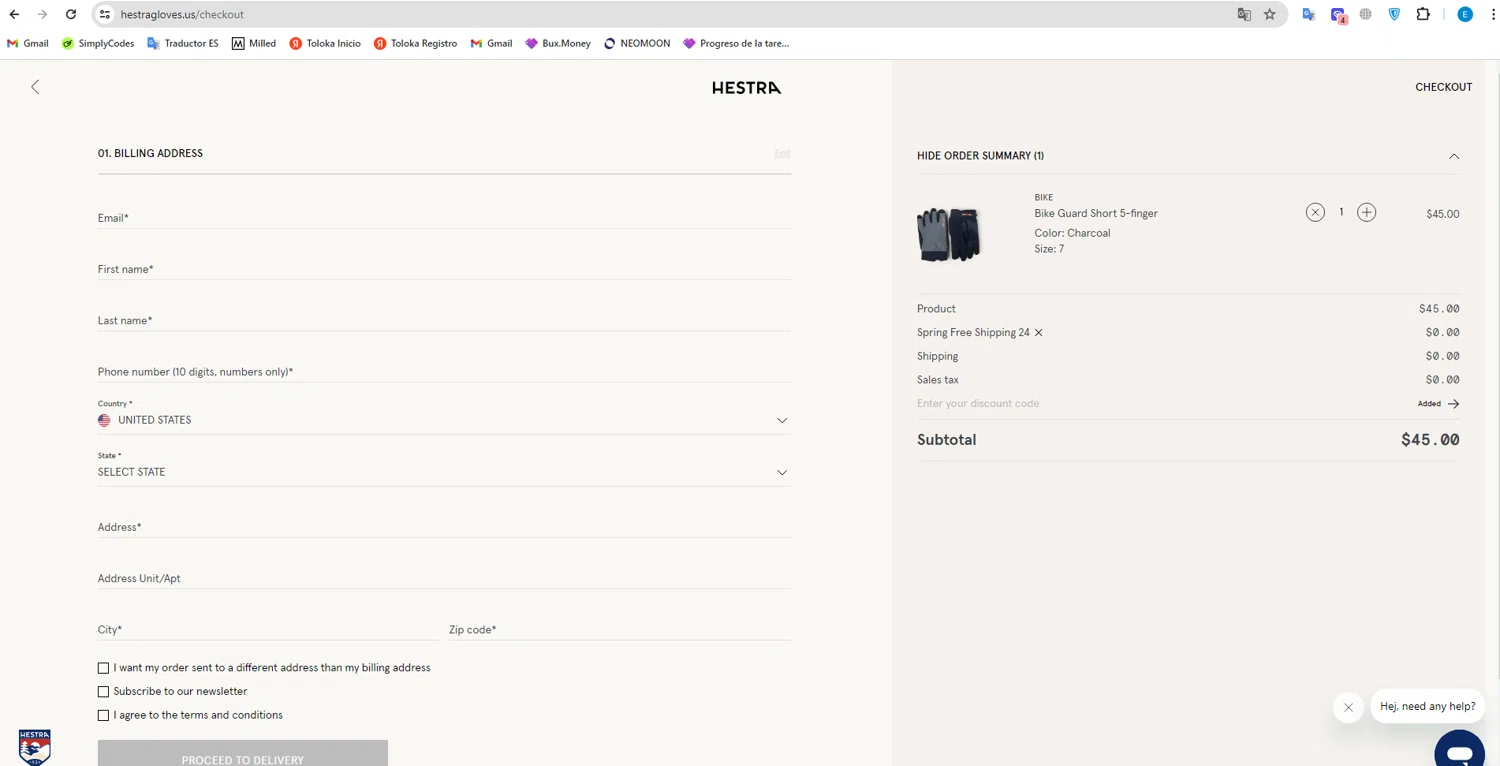This screenshot has height=766, width=1500.
Task: Click the Email field
Action: 444,218
